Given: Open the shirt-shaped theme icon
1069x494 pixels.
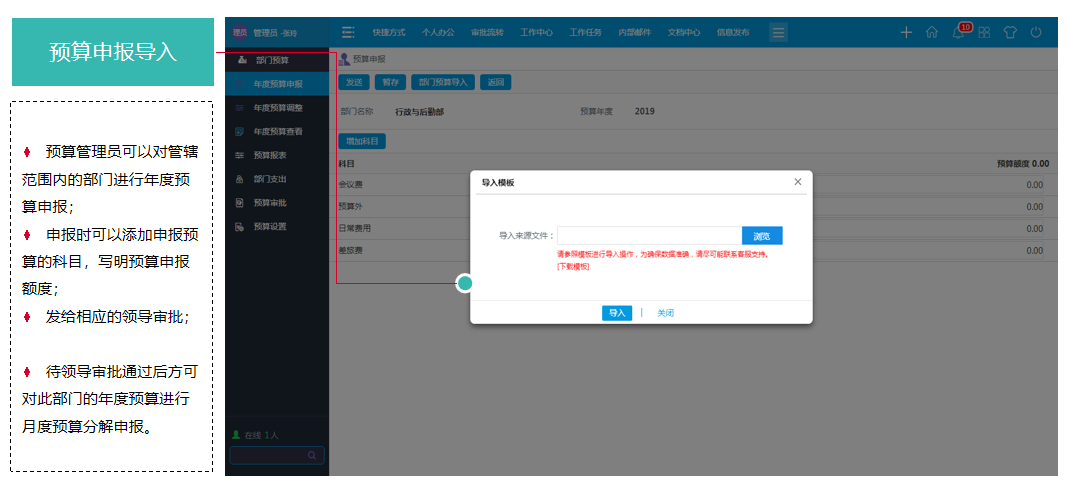Looking at the screenshot, I should (1010, 32).
